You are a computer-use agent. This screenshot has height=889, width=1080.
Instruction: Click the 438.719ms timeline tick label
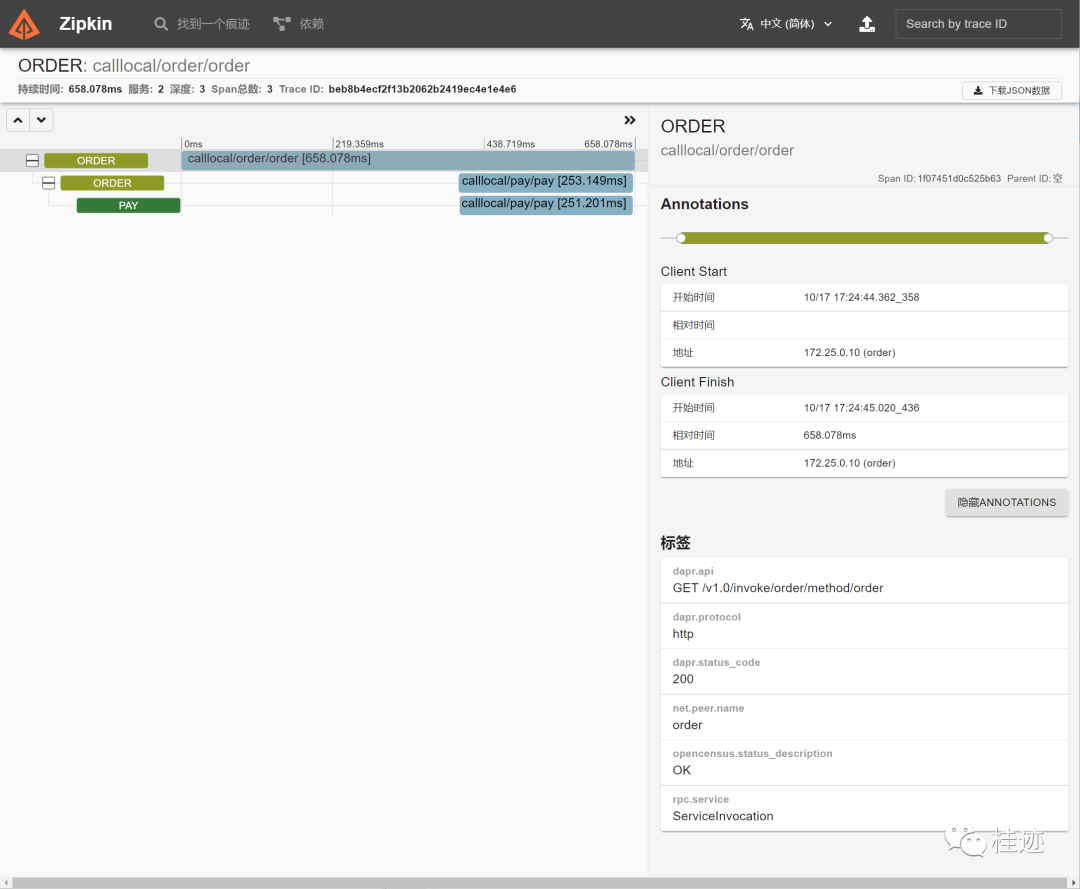510,144
